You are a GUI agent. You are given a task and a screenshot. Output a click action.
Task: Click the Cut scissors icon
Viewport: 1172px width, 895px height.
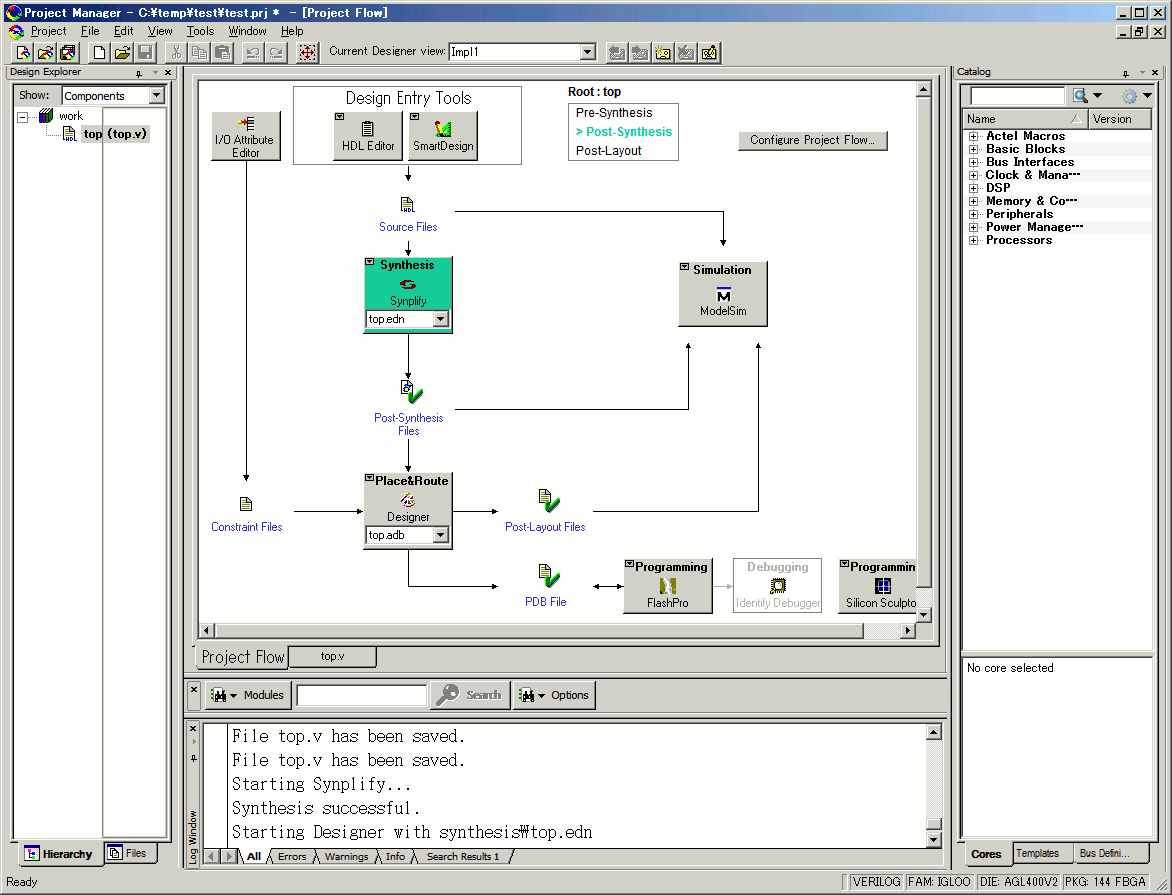coord(176,52)
